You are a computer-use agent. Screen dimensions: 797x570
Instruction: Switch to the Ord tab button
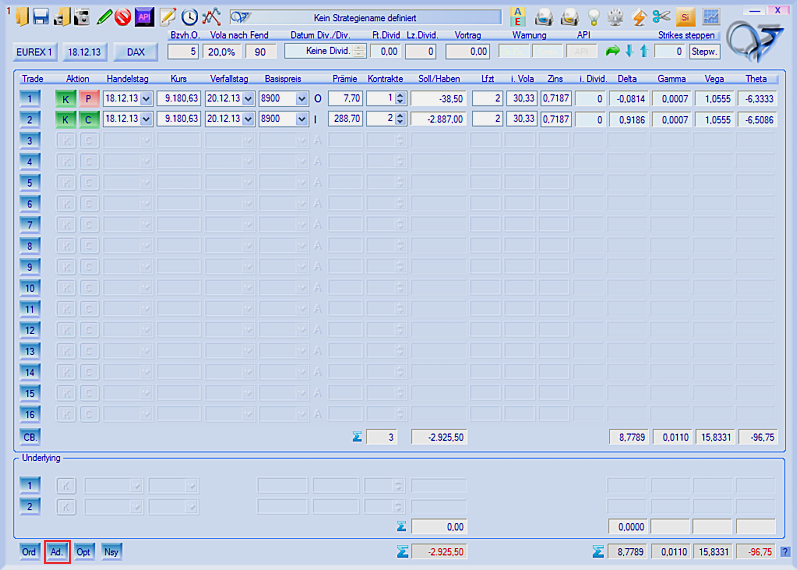[x=29, y=552]
